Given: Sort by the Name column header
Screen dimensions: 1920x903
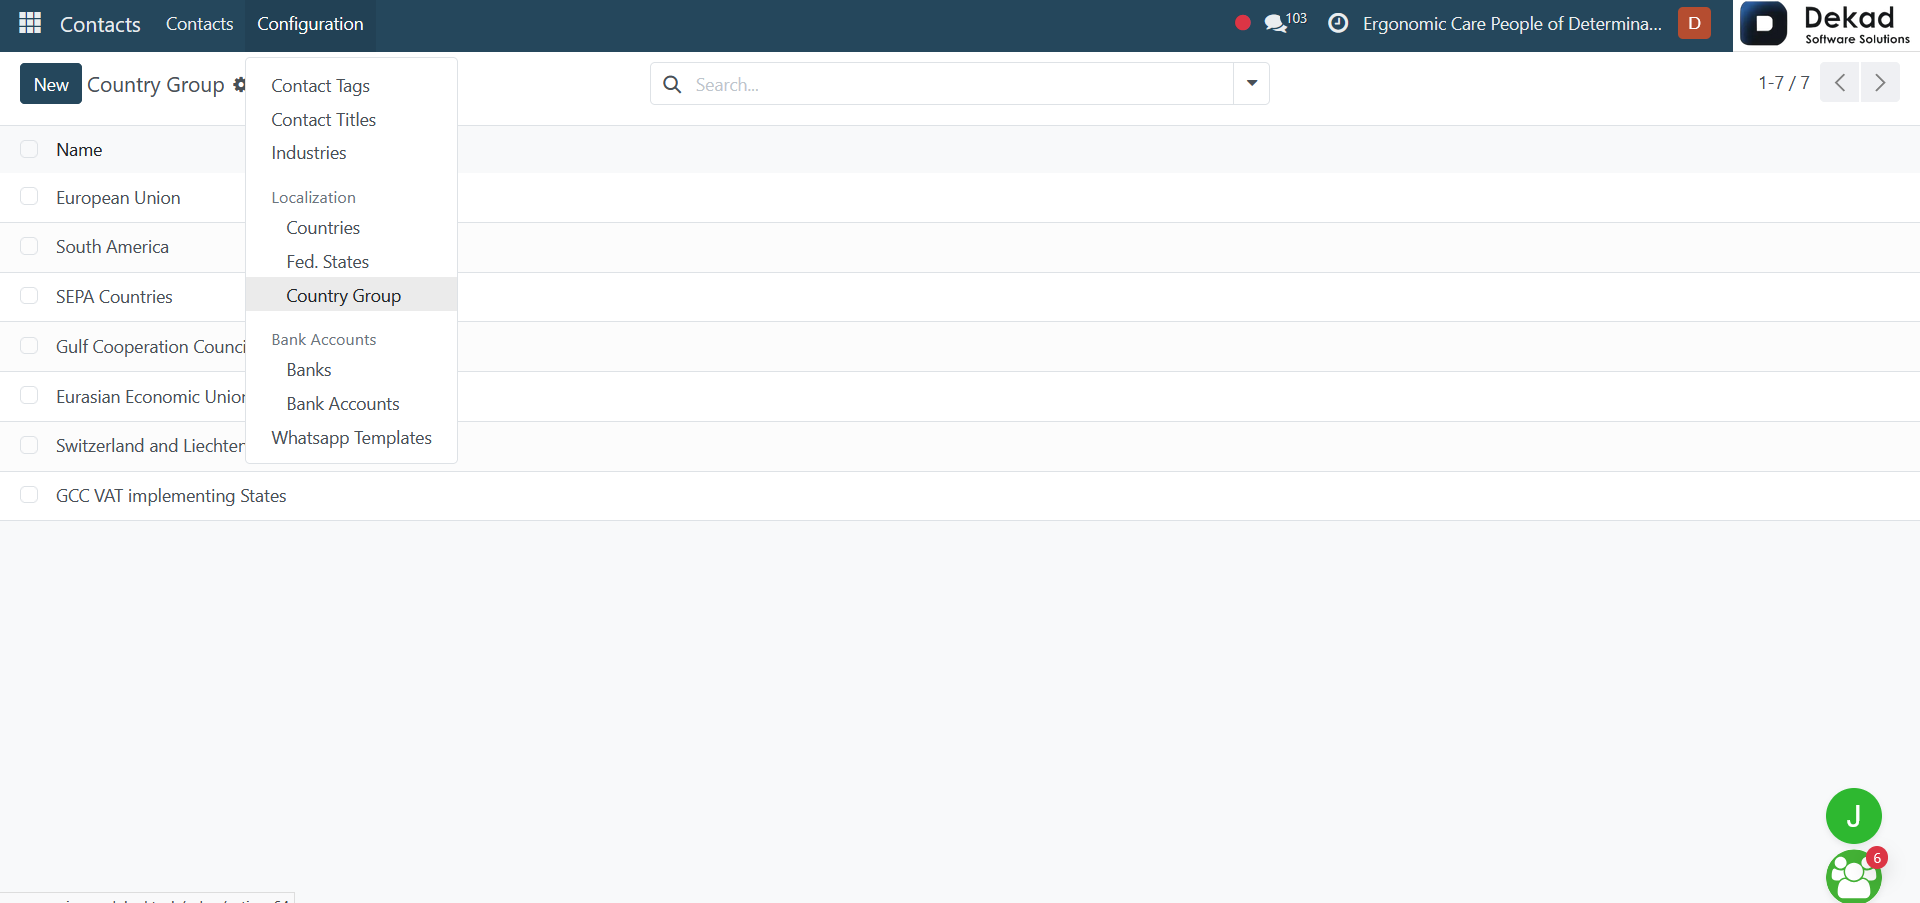Looking at the screenshot, I should coord(79,150).
